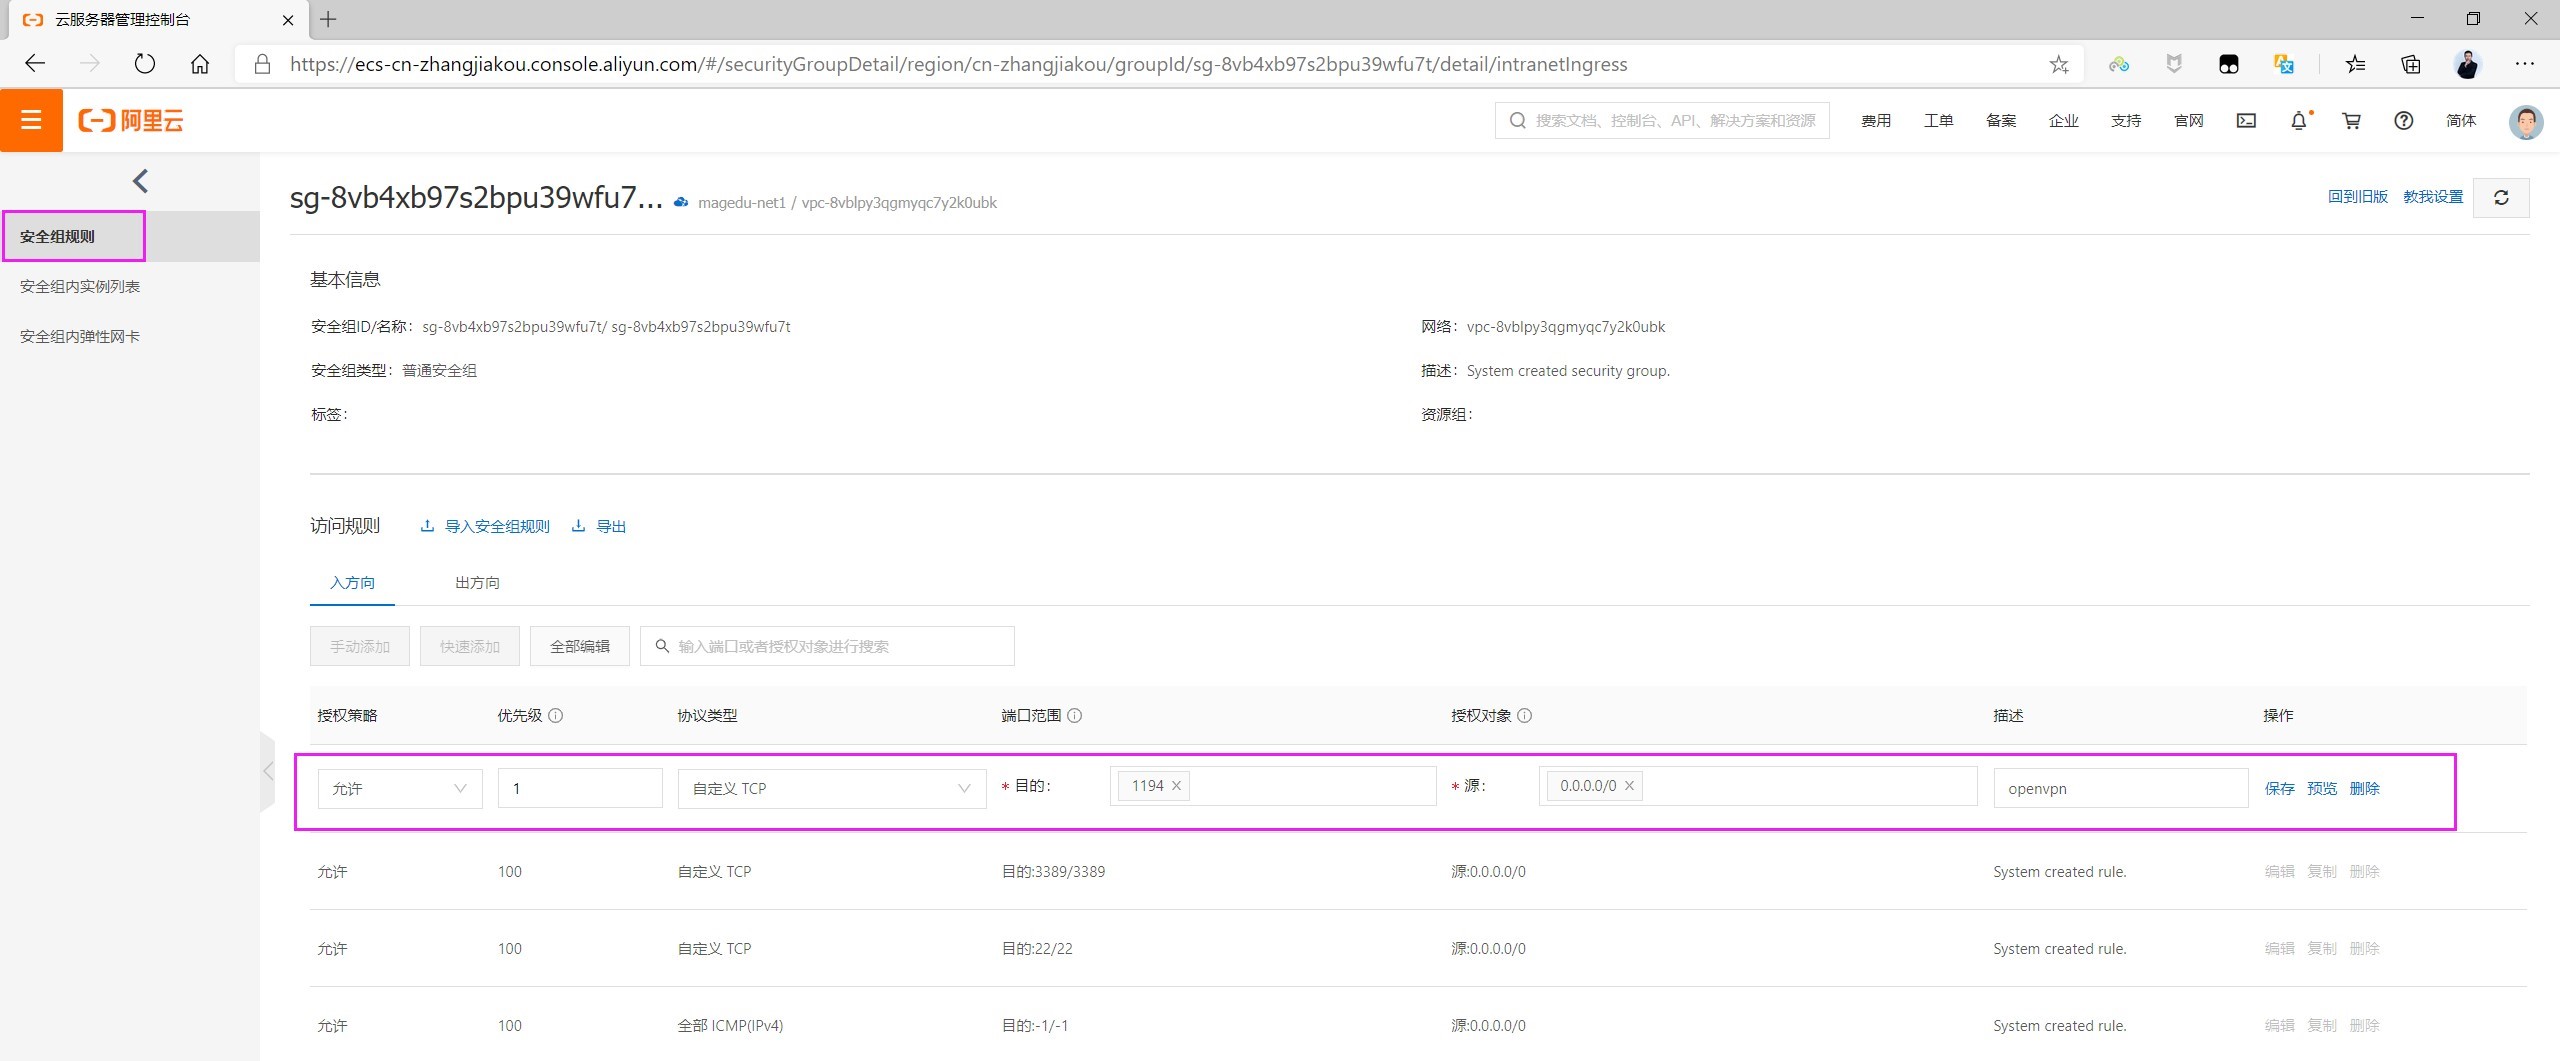Click 导入安全组规则 link
The height and width of the screenshot is (1061, 2560).
click(485, 526)
